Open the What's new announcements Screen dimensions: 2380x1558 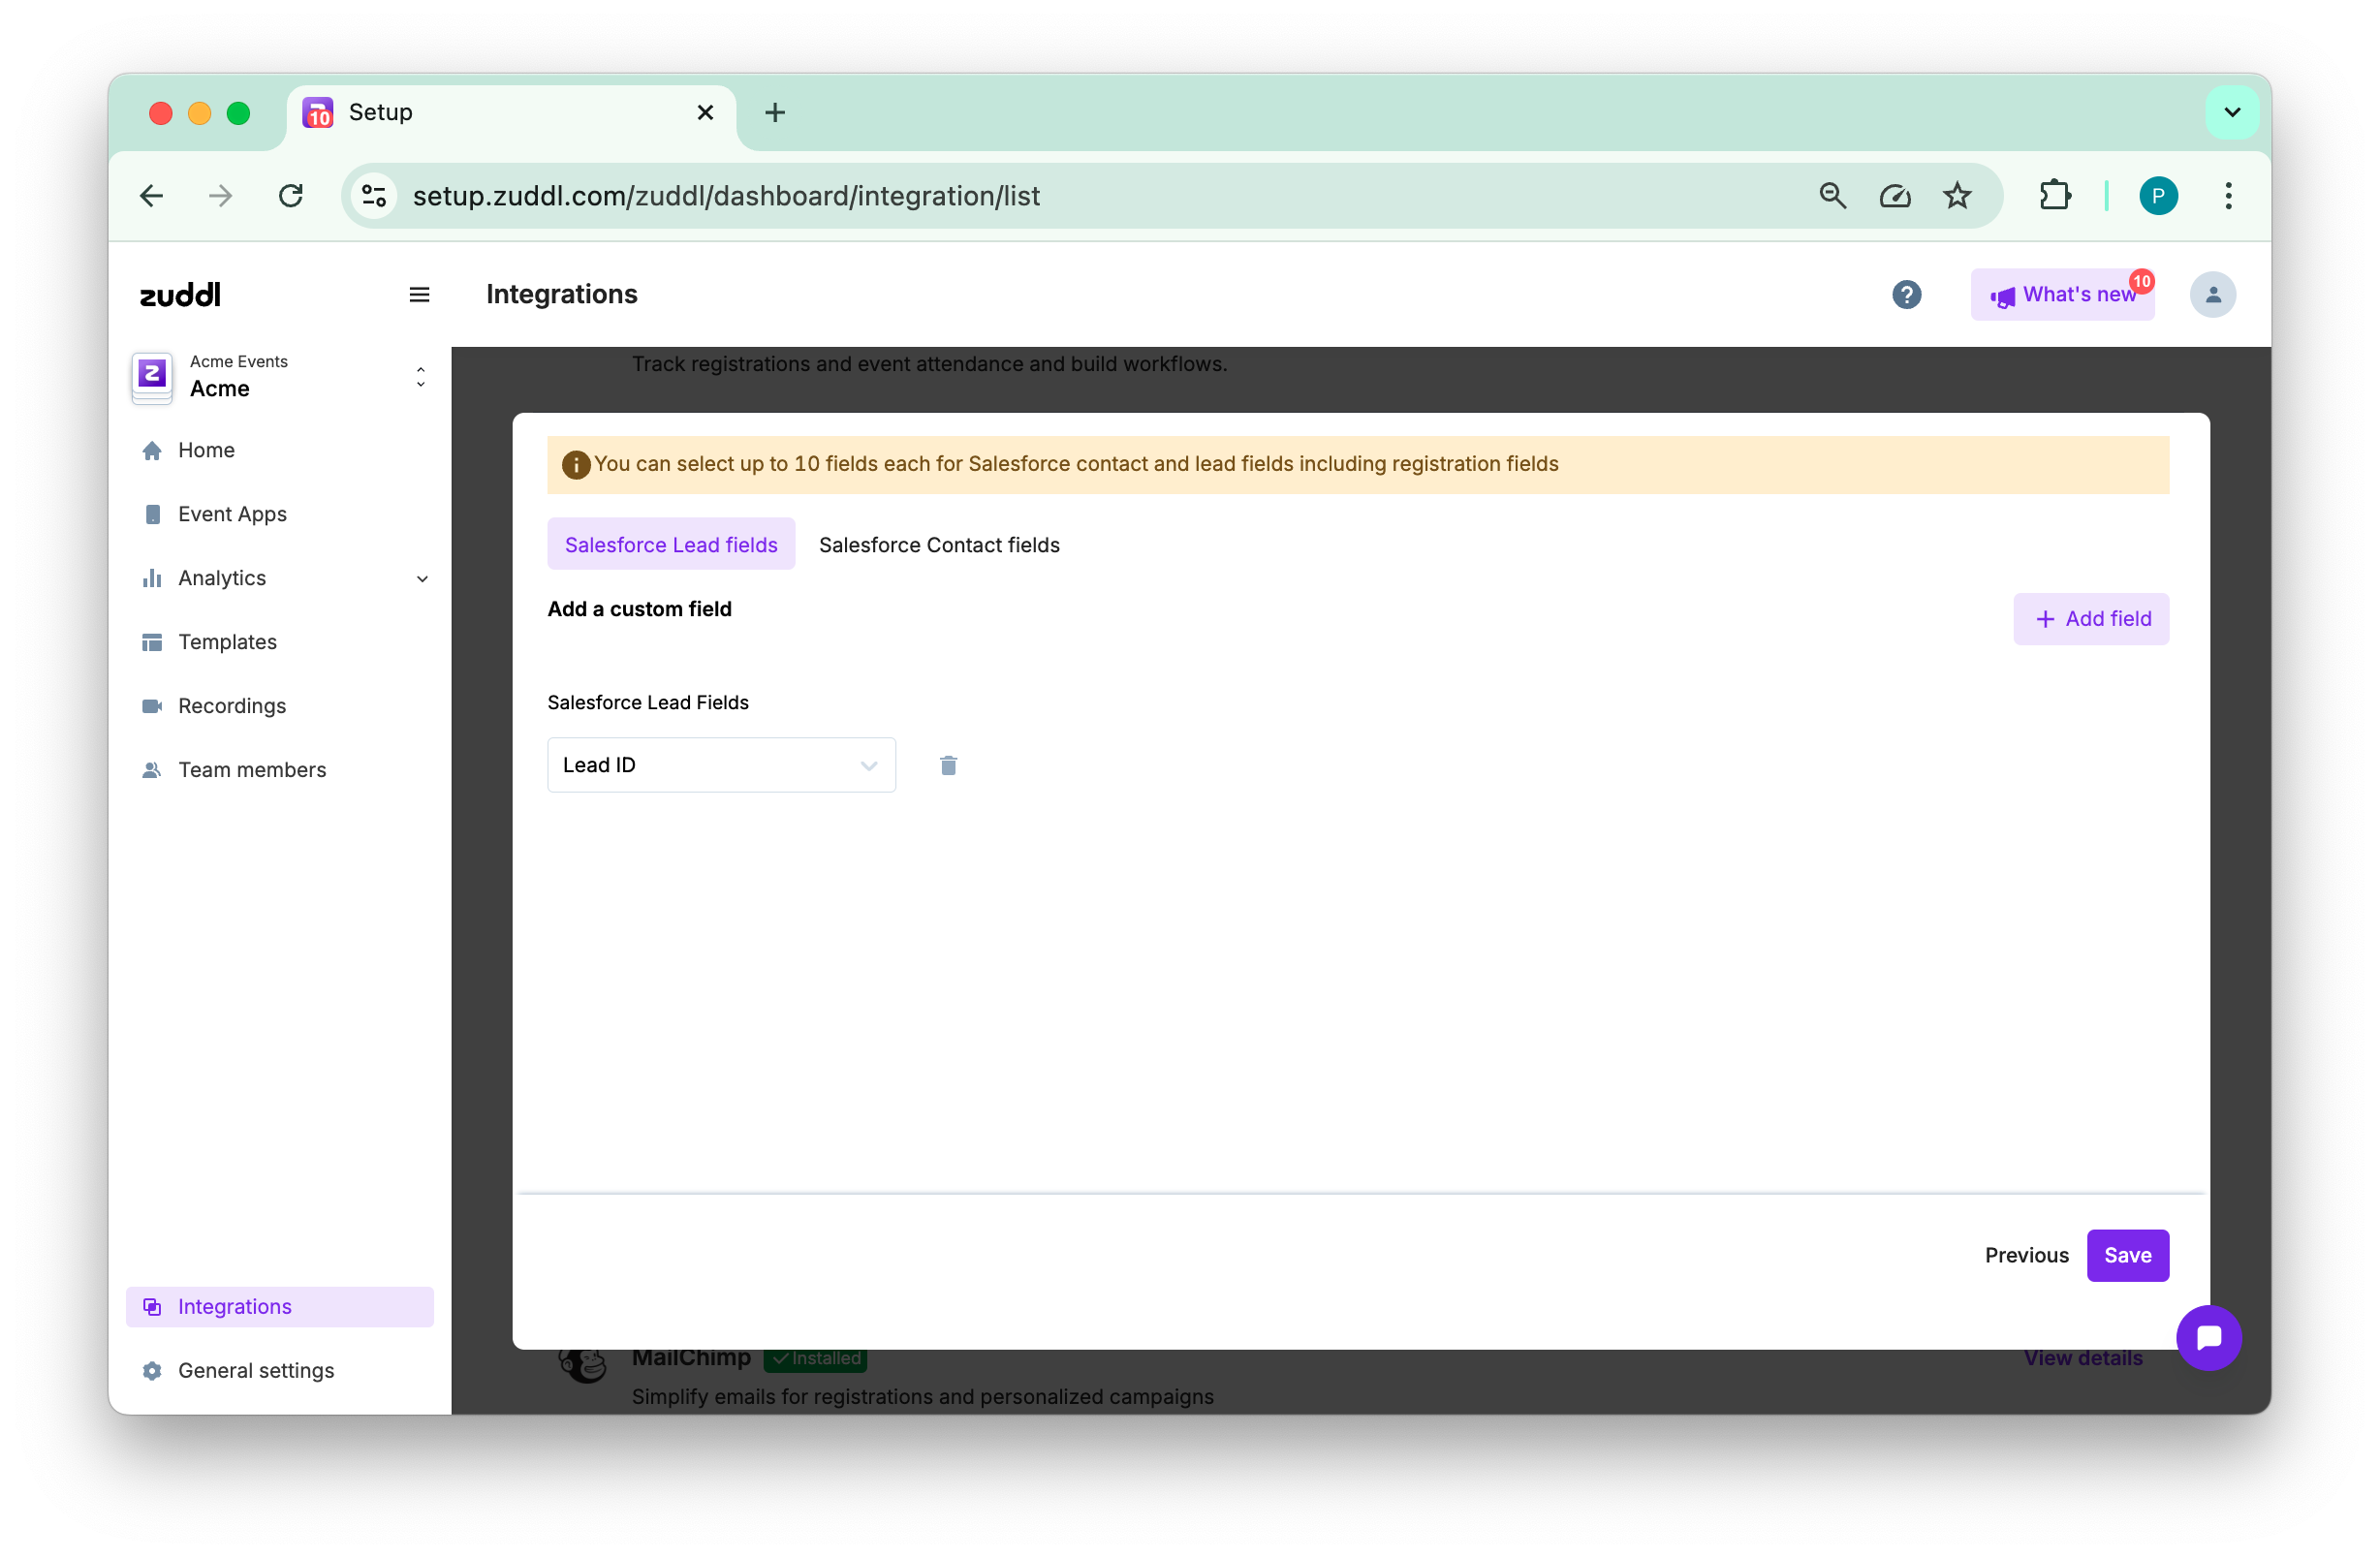click(x=2061, y=294)
